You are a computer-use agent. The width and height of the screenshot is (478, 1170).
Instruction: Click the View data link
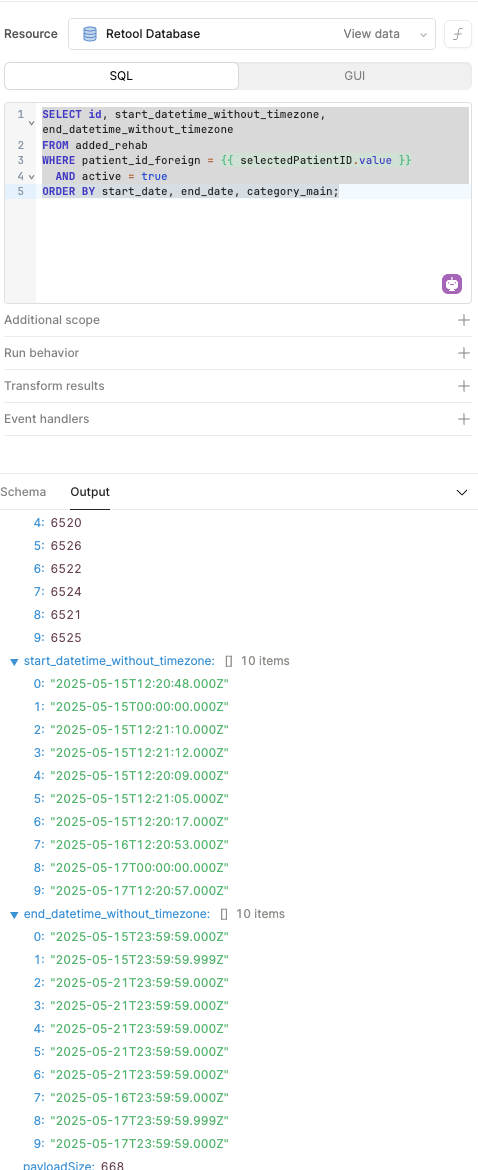pos(371,34)
